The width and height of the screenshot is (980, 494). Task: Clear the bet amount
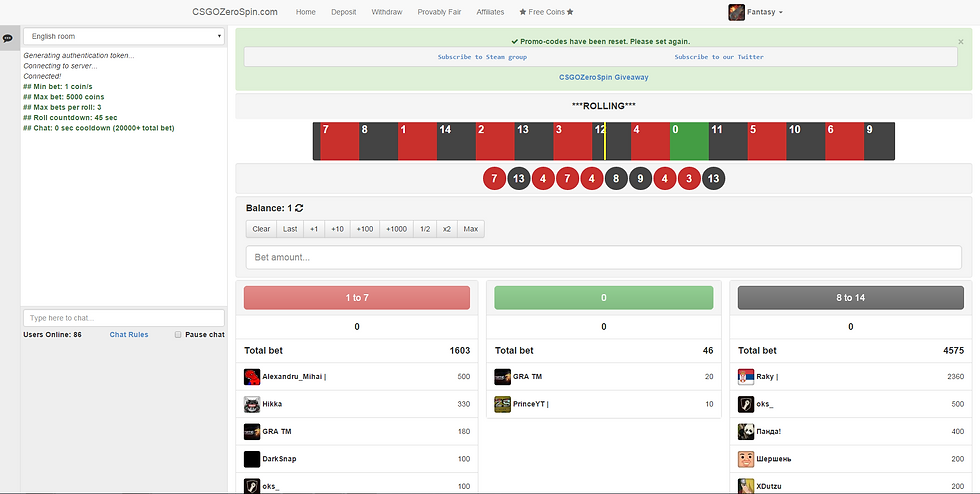tap(261, 229)
